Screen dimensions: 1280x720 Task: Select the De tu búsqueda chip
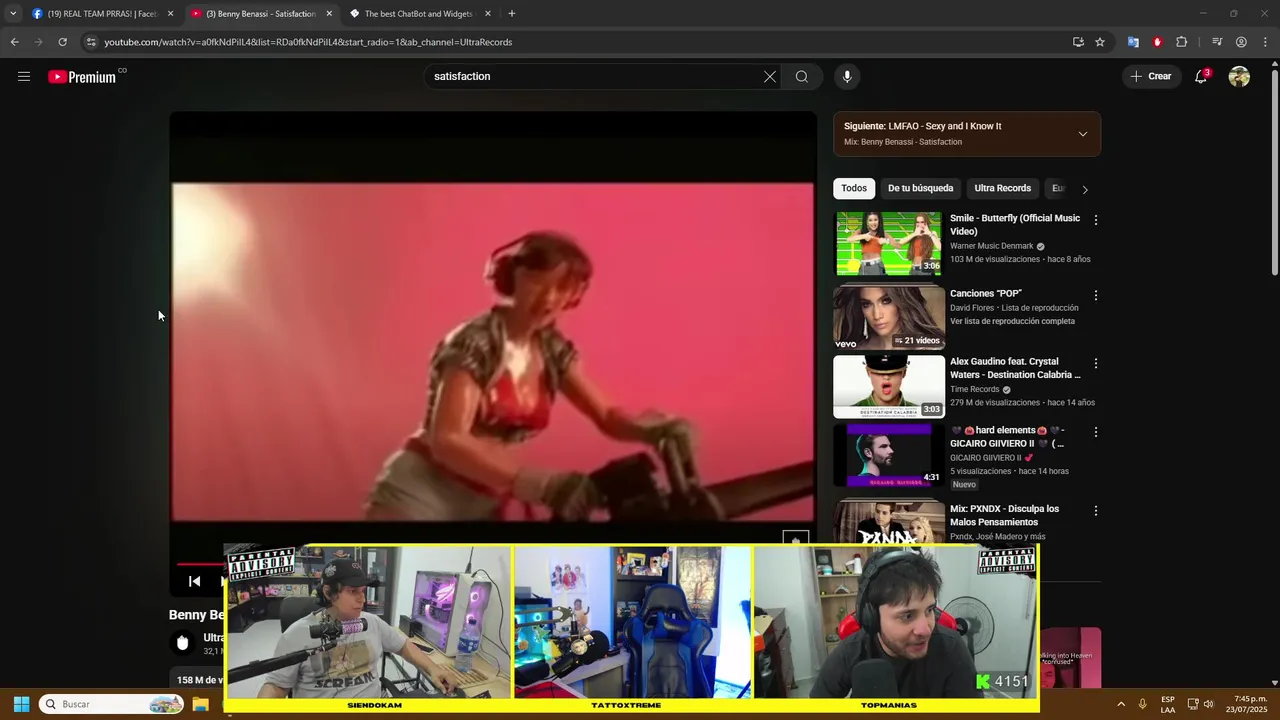point(920,188)
